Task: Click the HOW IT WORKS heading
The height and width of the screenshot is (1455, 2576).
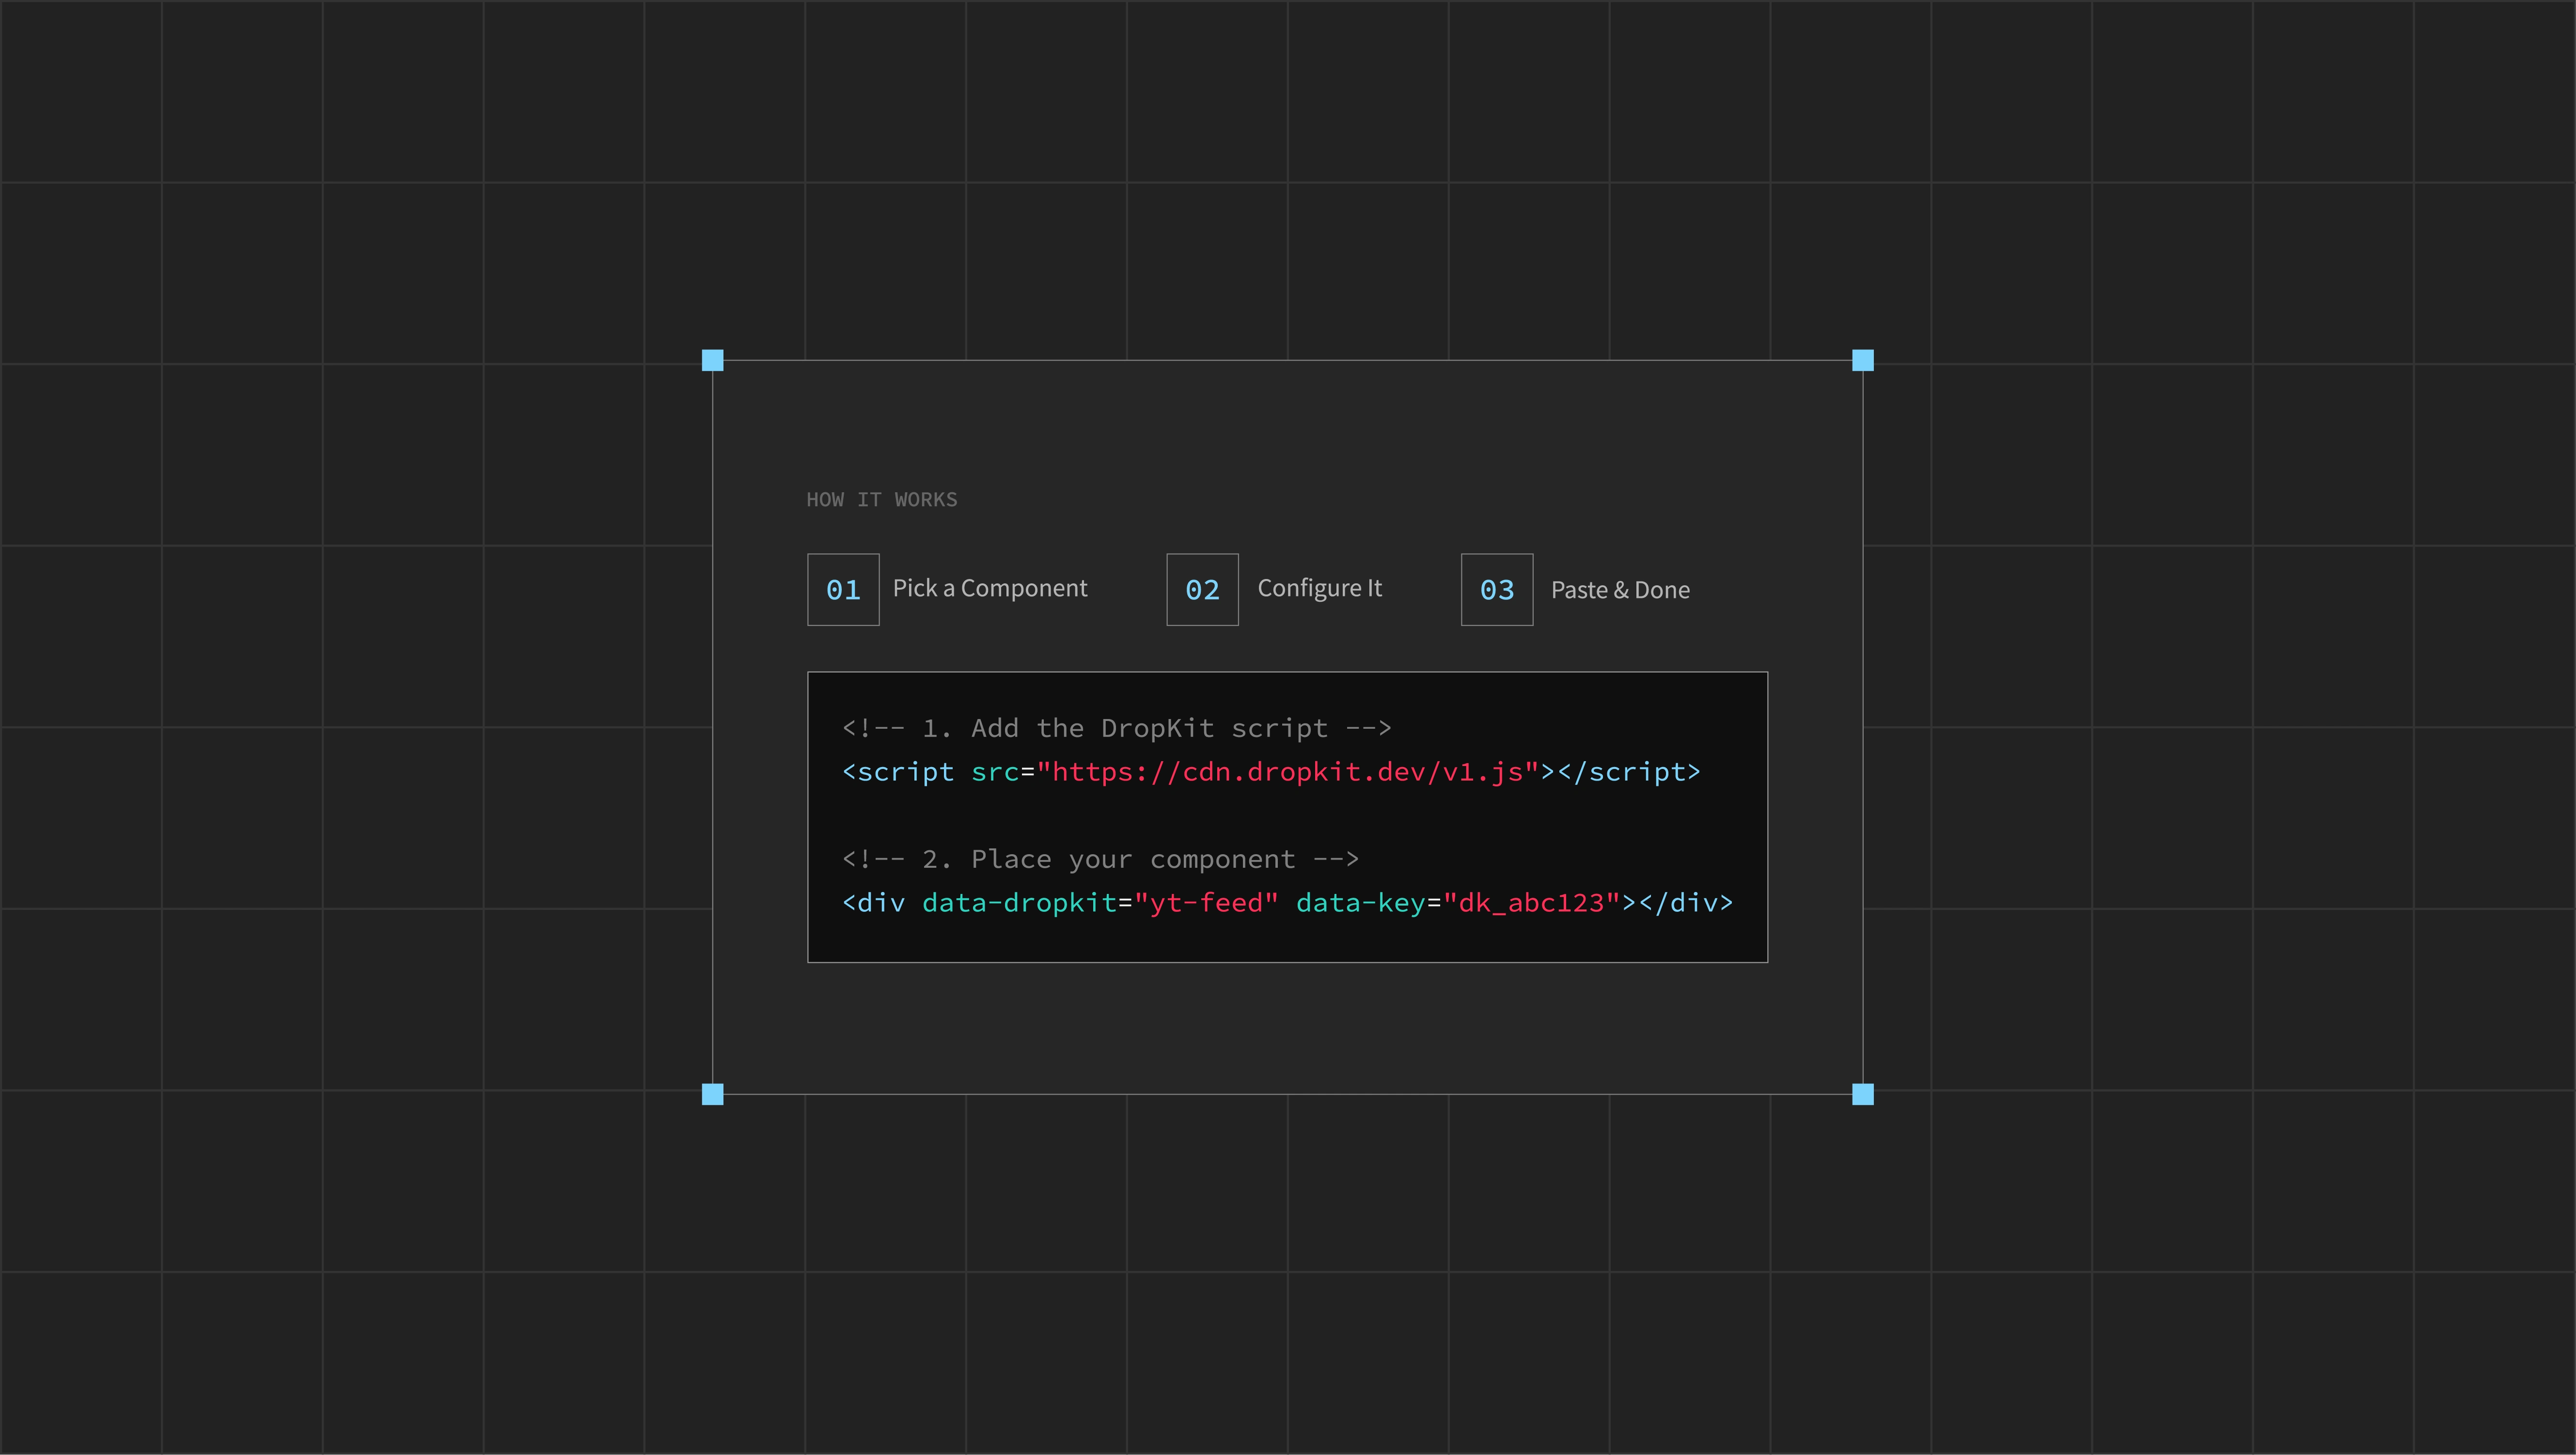Action: 881,500
